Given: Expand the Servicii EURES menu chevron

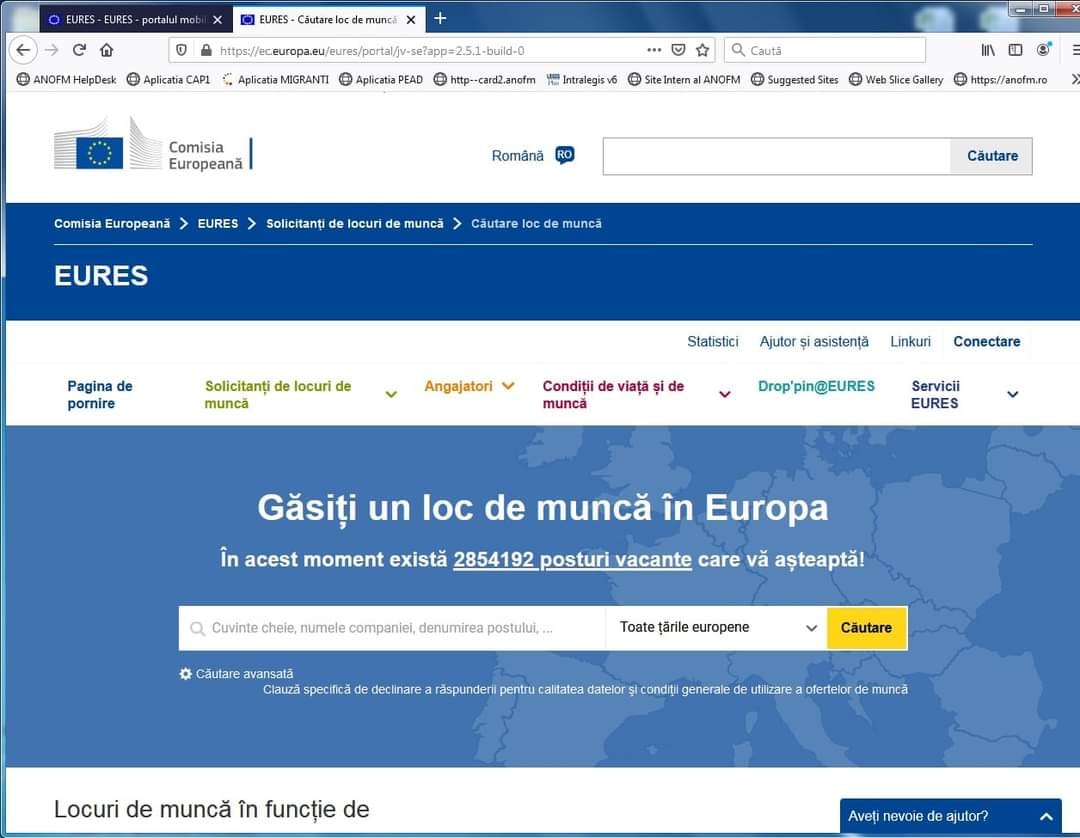Looking at the screenshot, I should (1012, 395).
